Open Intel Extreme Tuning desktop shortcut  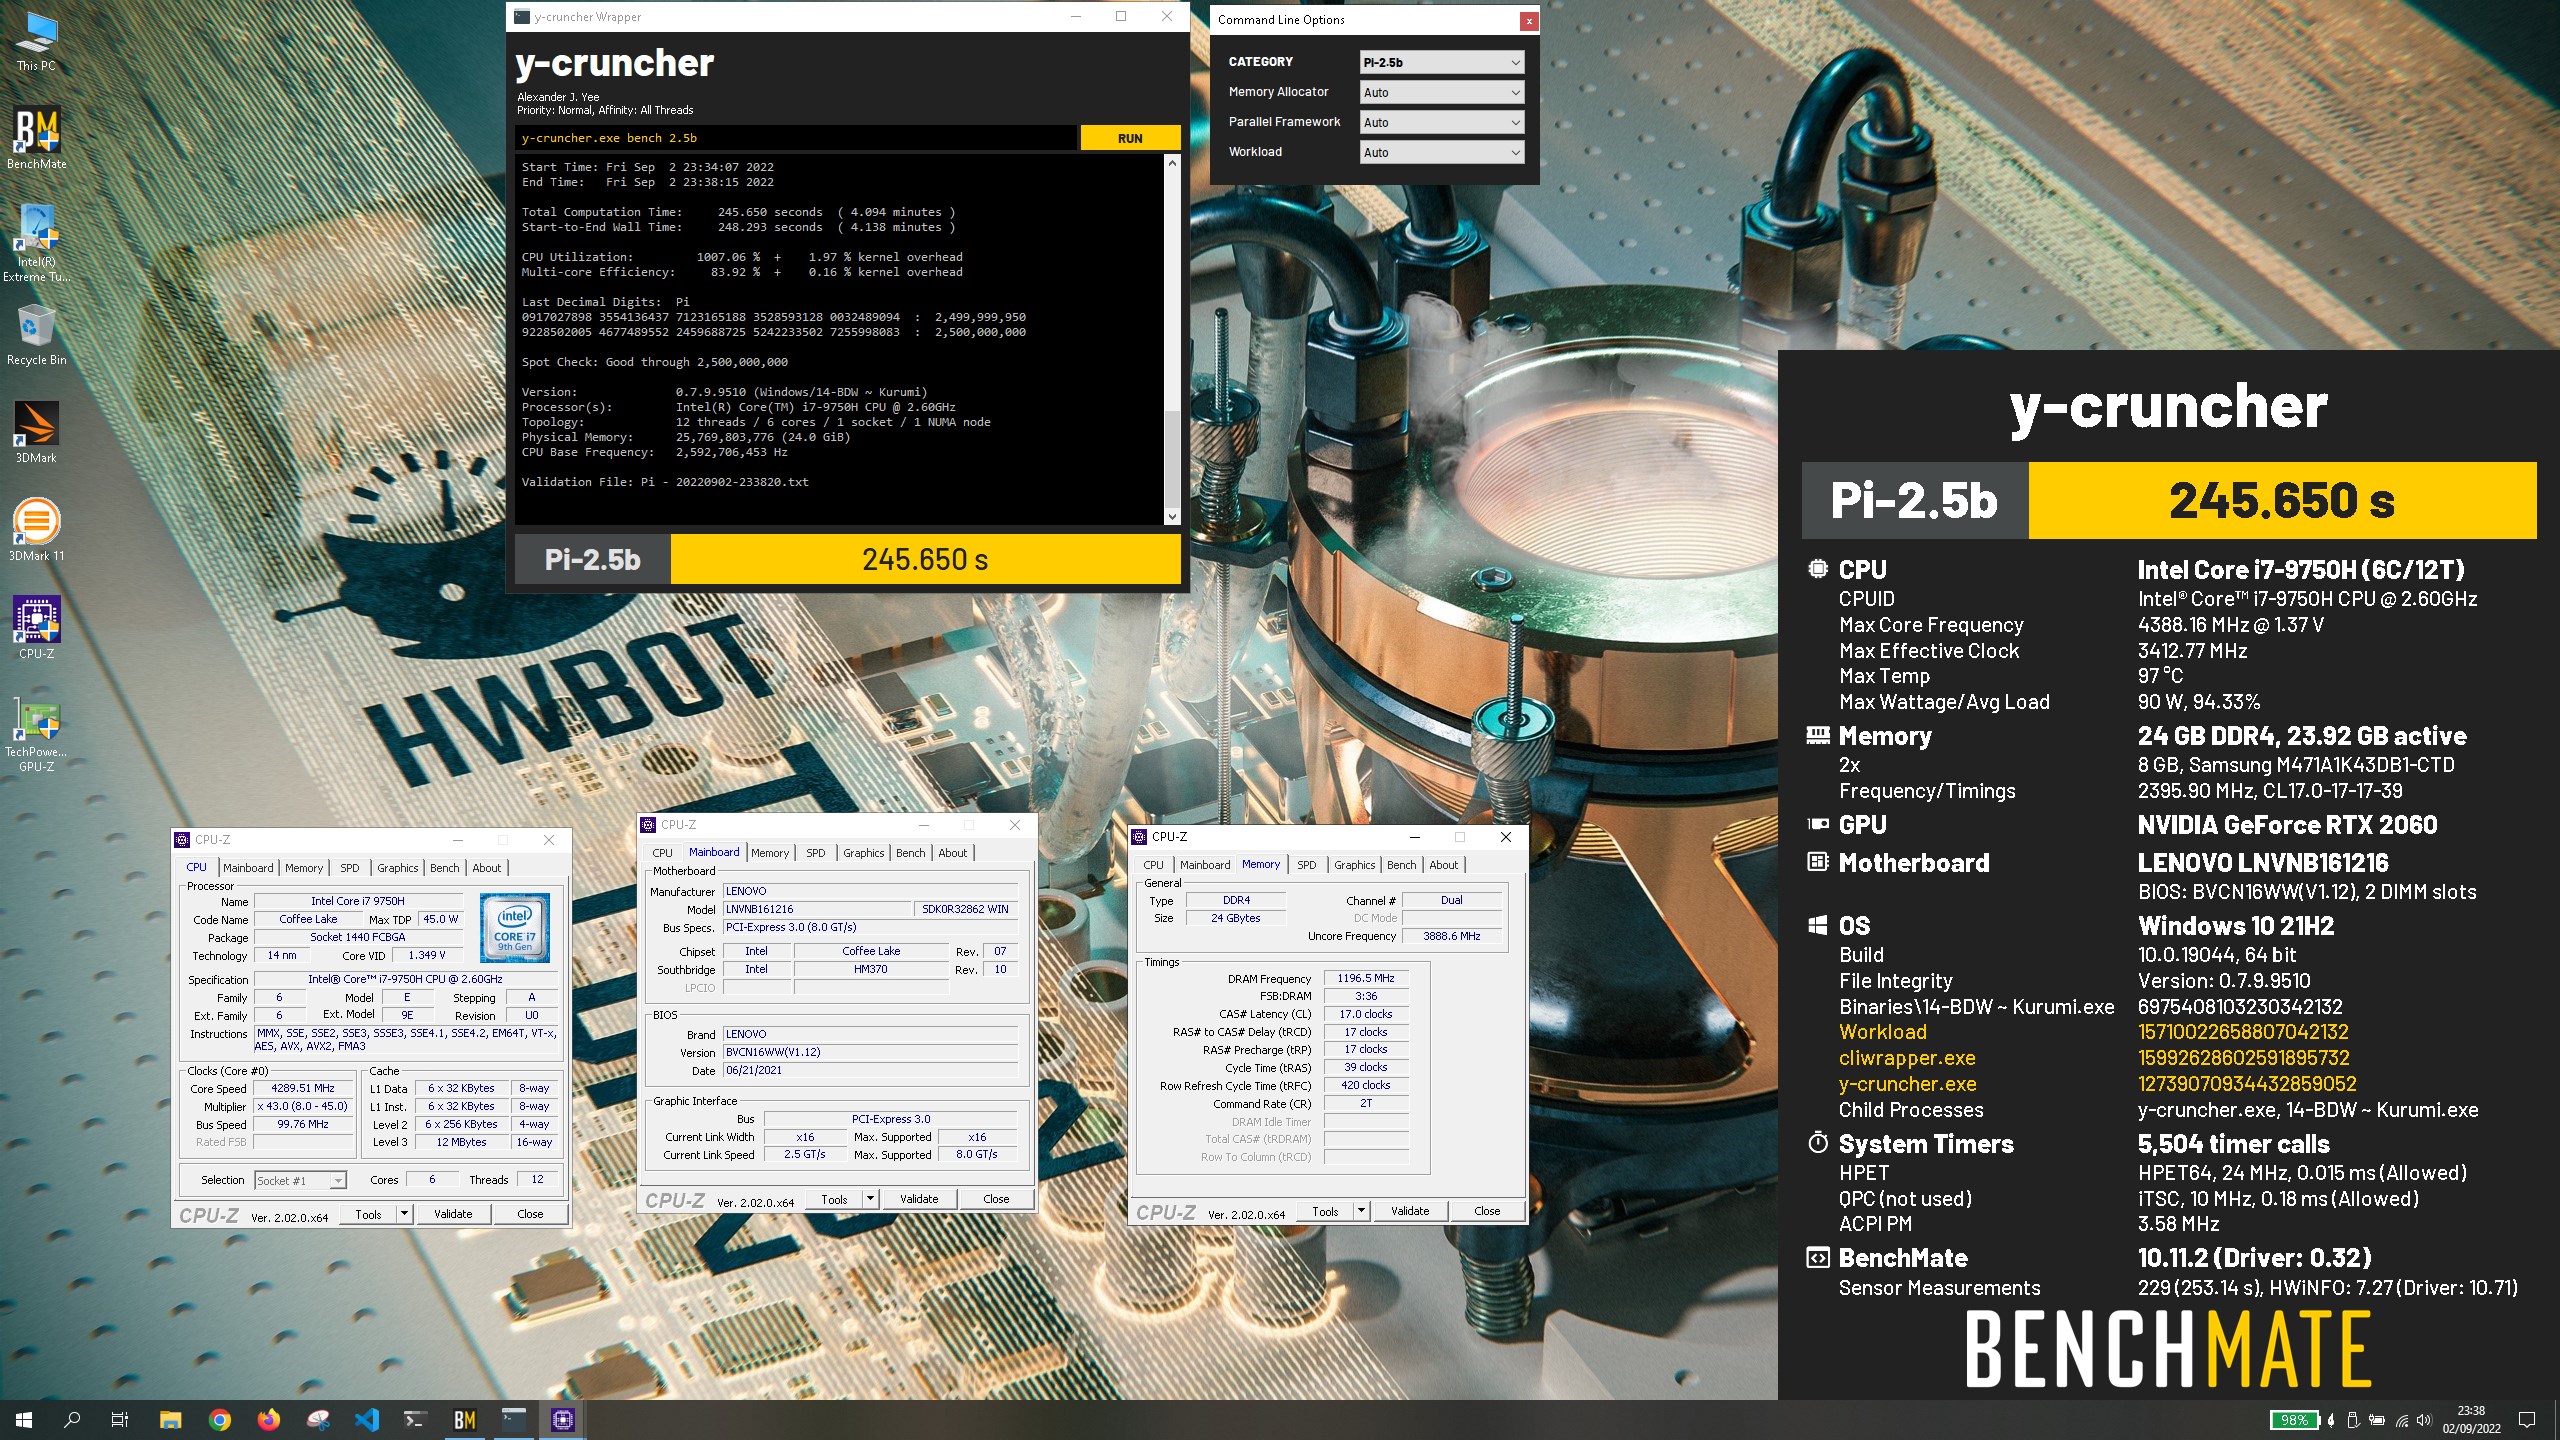[36, 242]
